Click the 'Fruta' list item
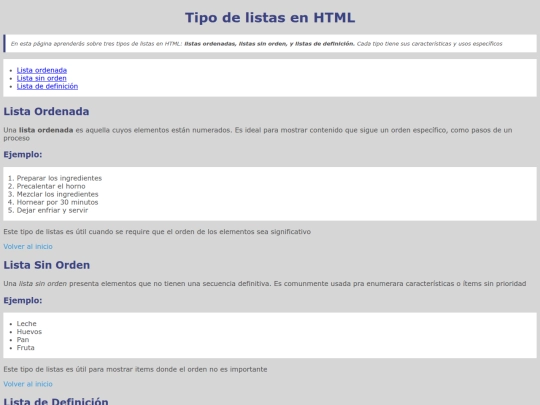 25,347
